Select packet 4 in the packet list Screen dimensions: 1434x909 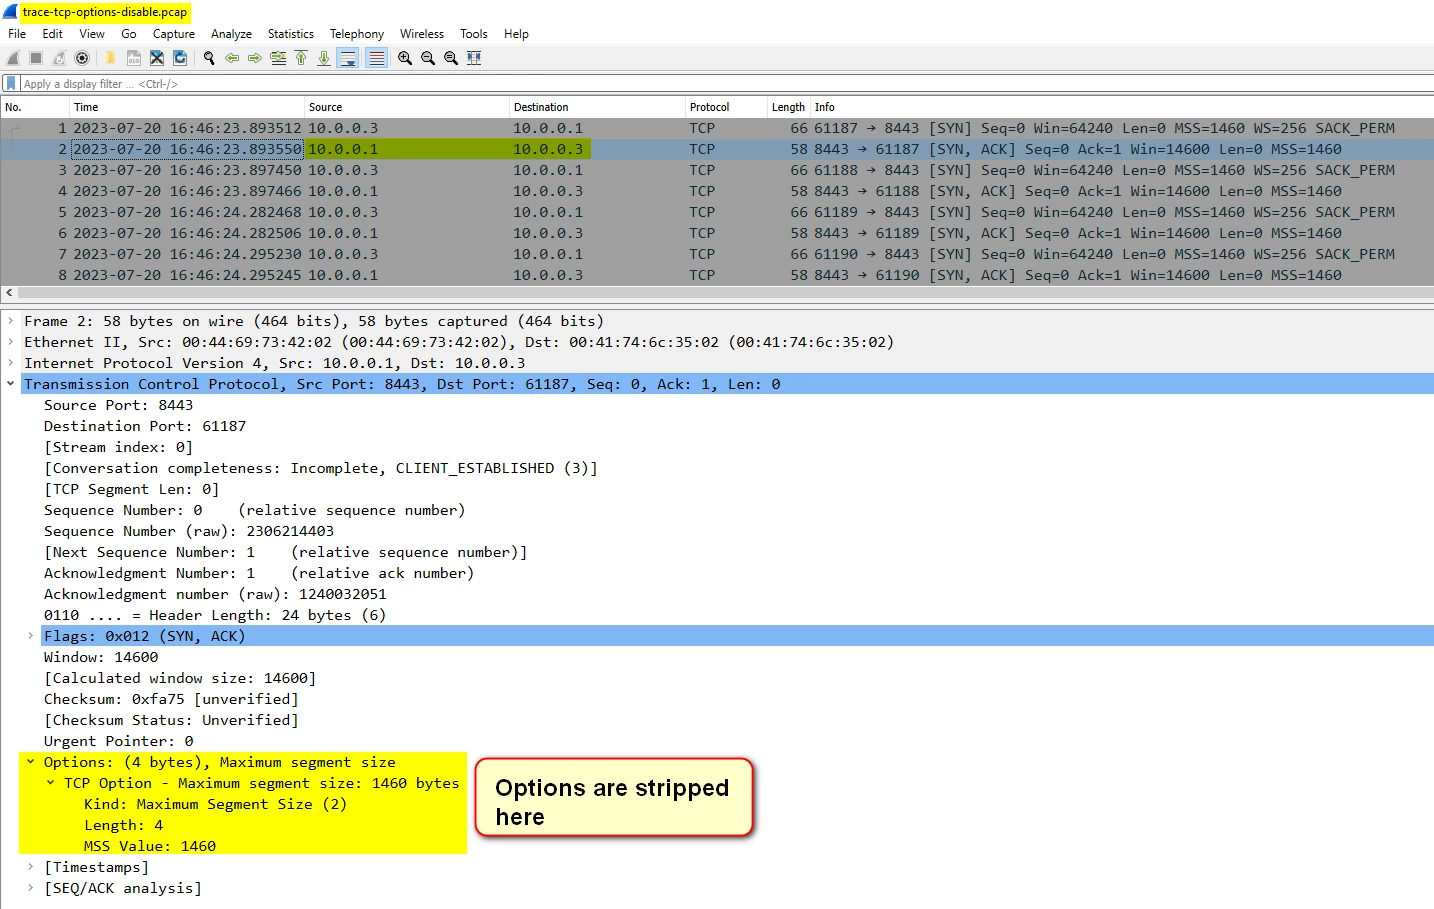coord(717,191)
